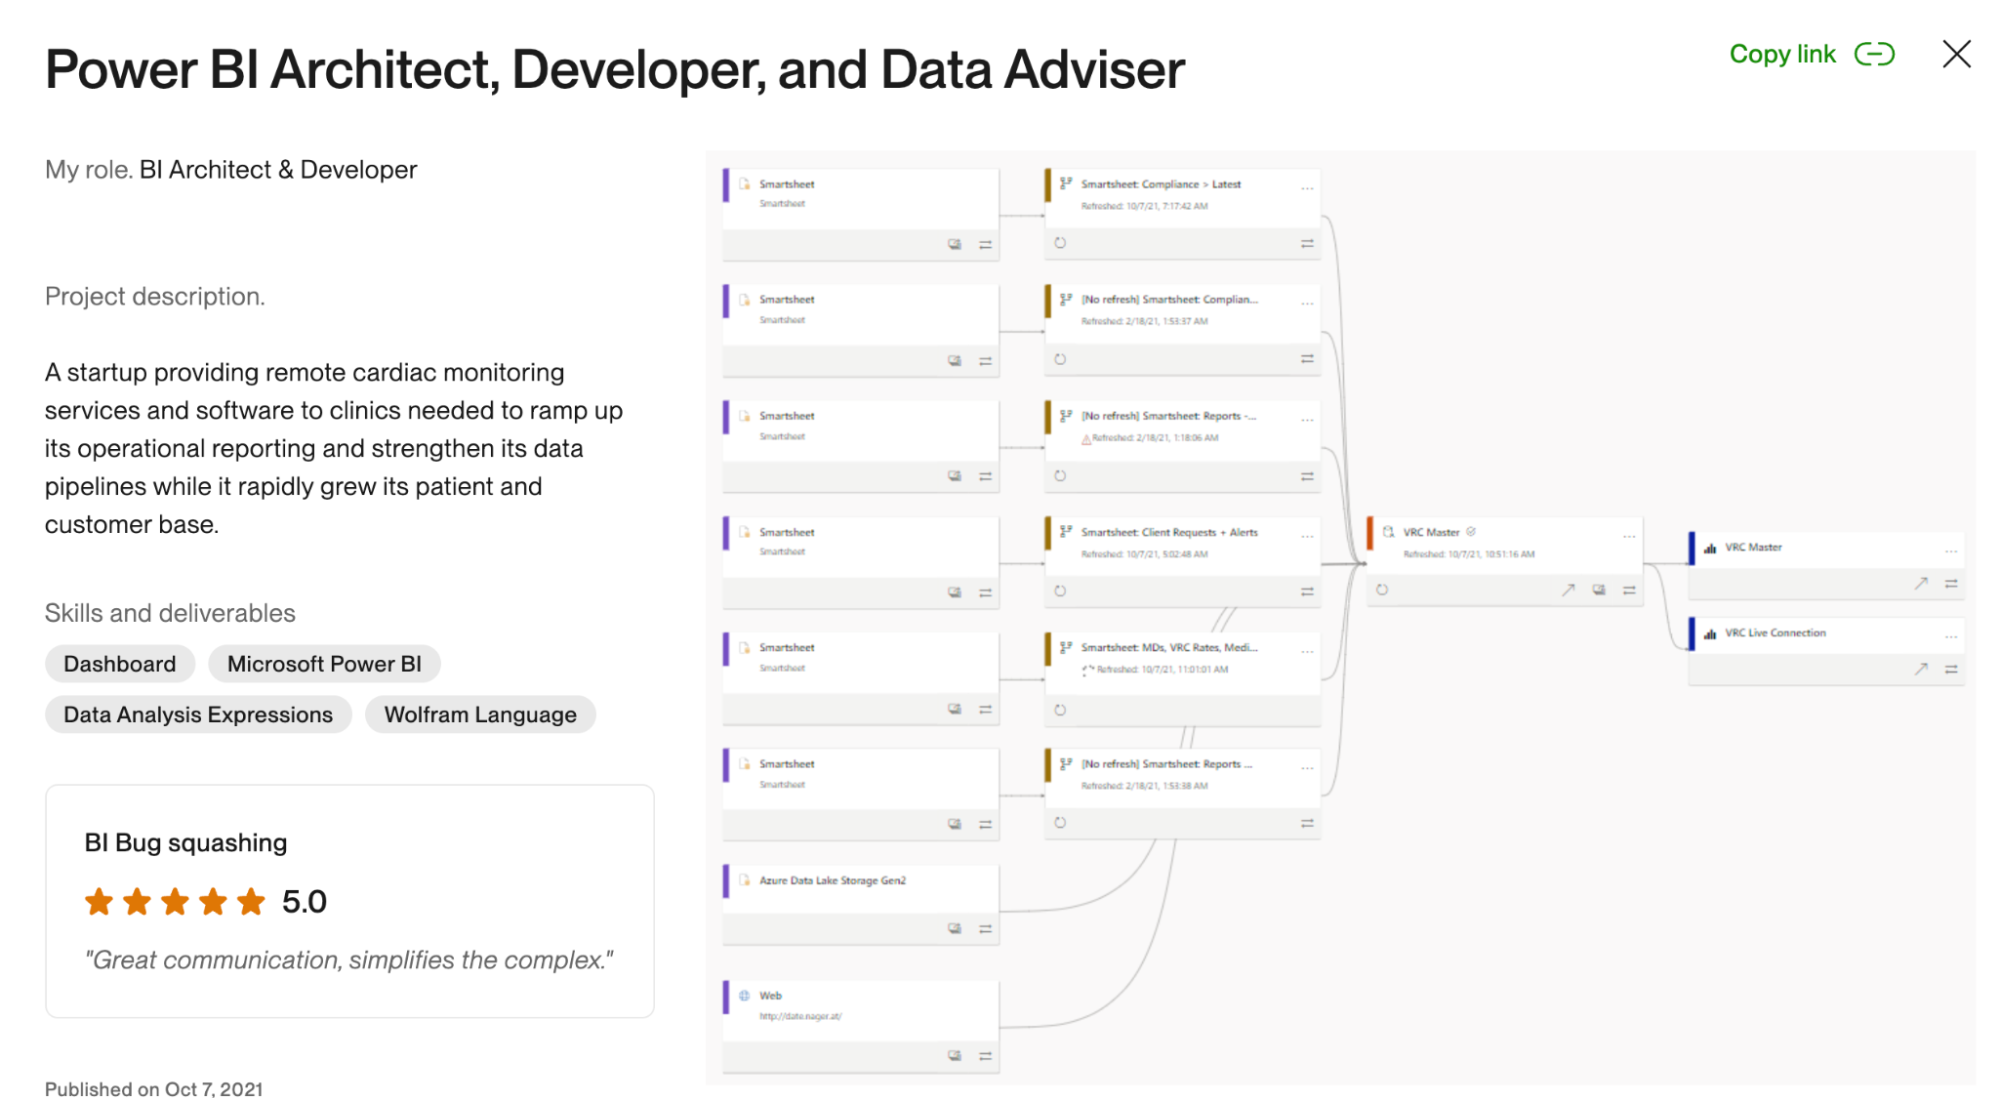Click the Copy link button
1999x1099 pixels.
[1811, 54]
